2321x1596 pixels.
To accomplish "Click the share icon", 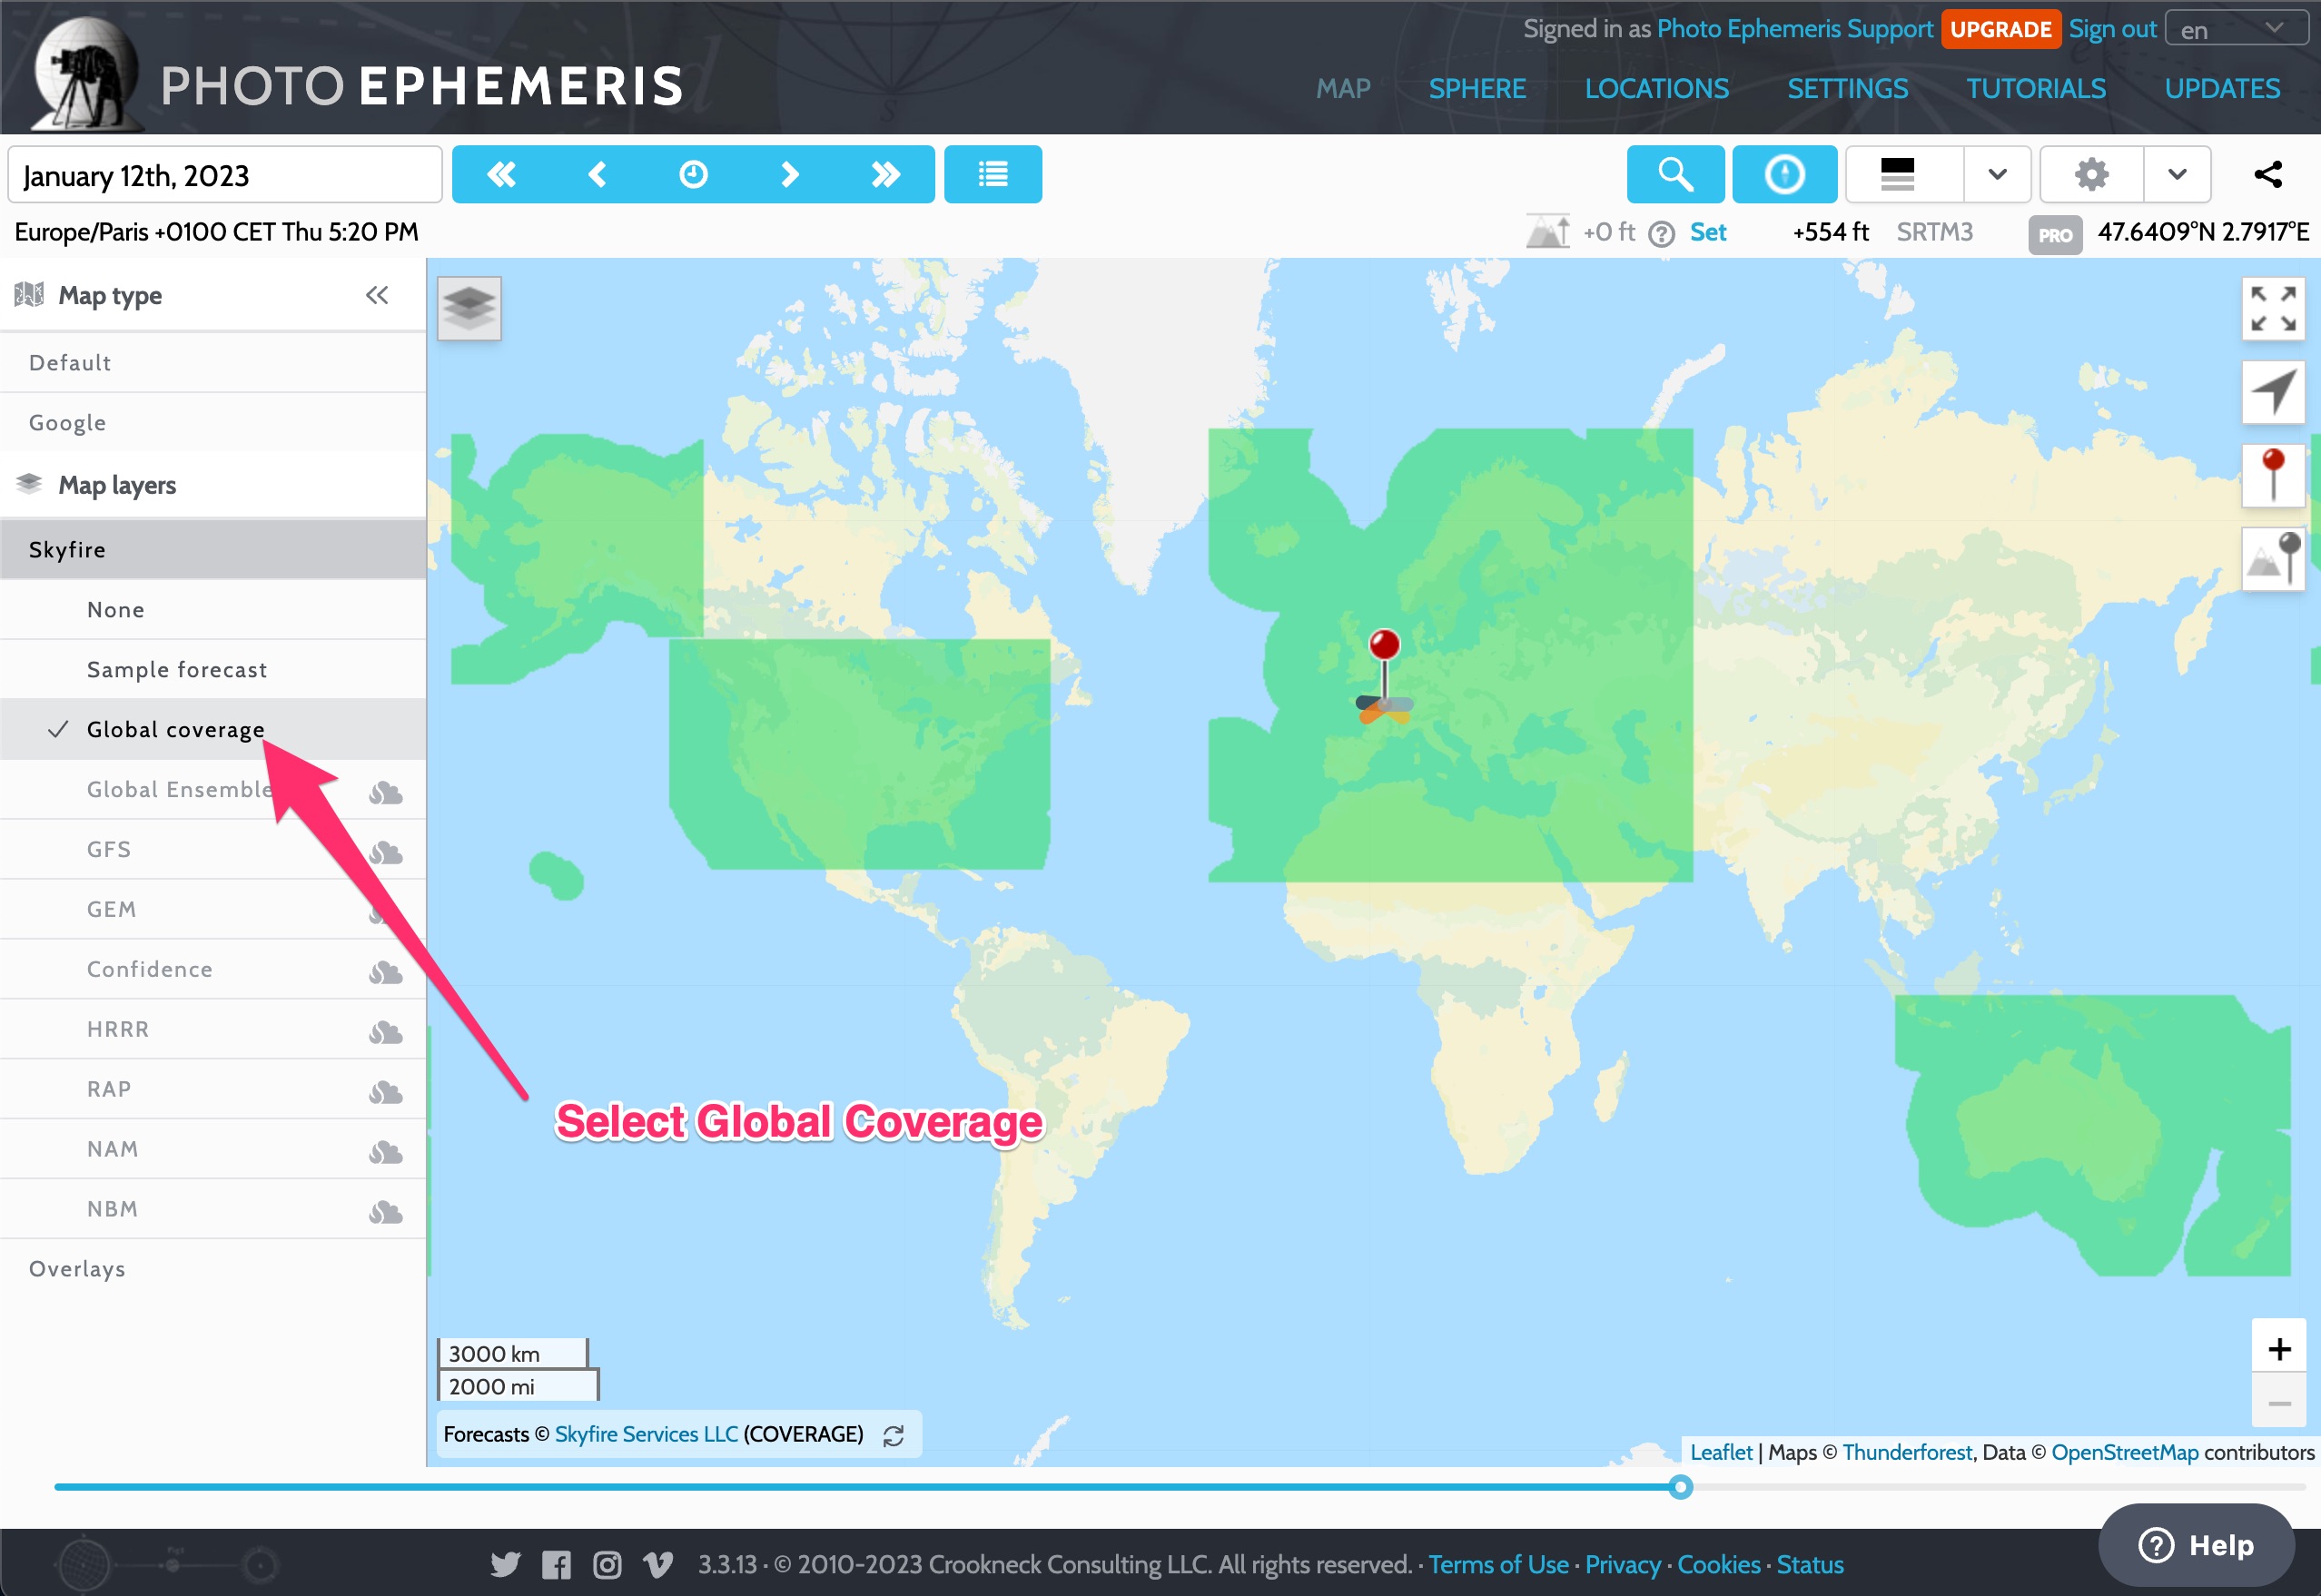I will click(2267, 174).
